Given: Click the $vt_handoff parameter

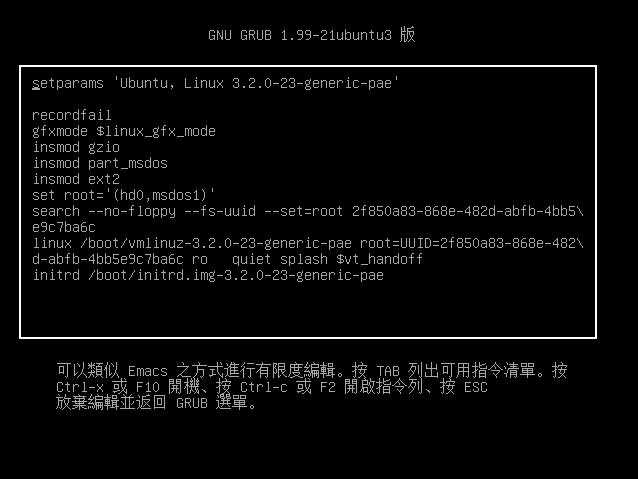Looking at the screenshot, I should coord(380,259).
